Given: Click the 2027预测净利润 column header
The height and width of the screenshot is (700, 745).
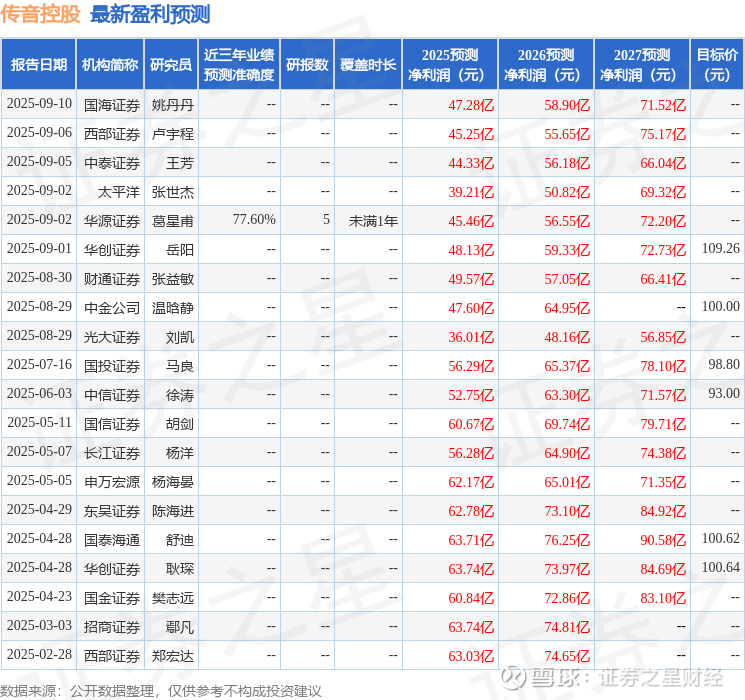Looking at the screenshot, I should [642, 65].
